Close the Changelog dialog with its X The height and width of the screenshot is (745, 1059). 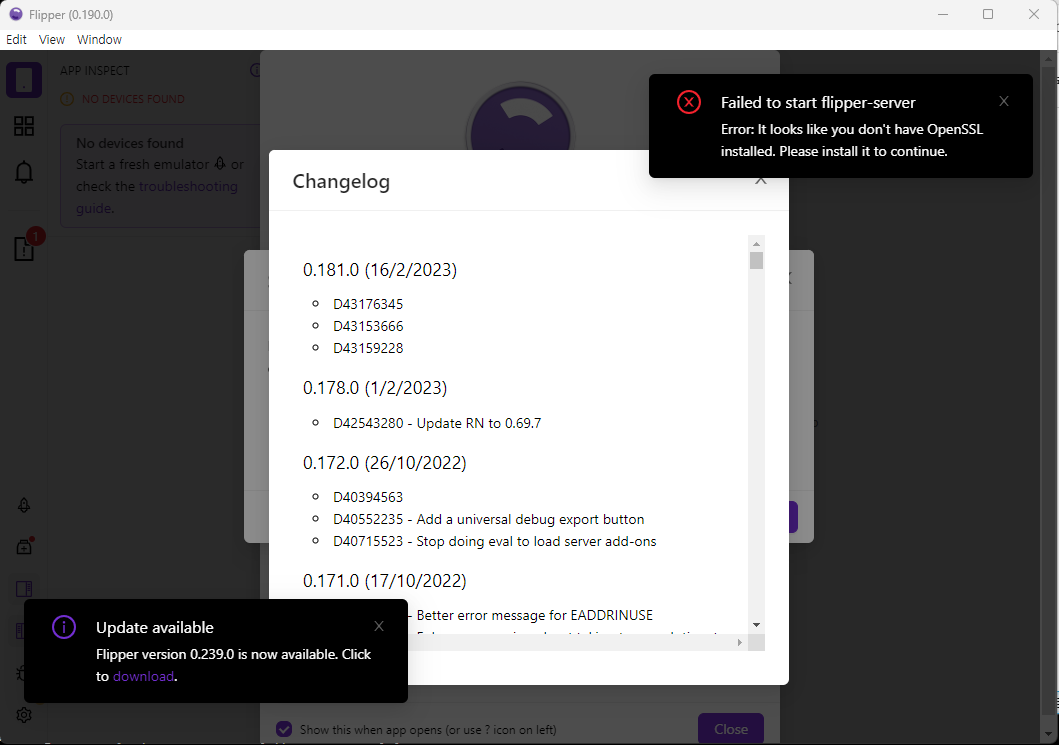tap(760, 181)
